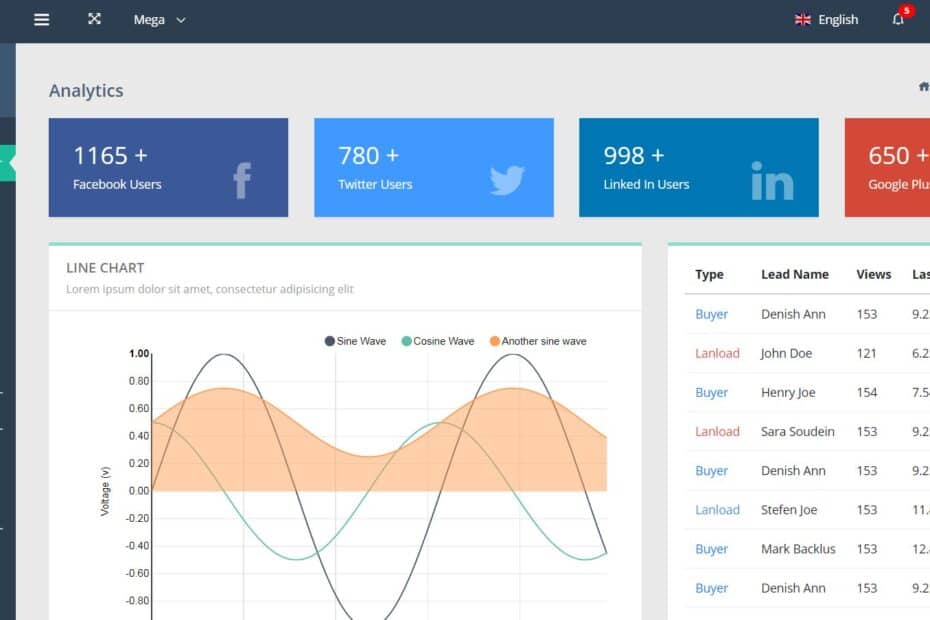Image resolution: width=930 pixels, height=620 pixels.
Task: Click Buyer link in Mark Backlus row
Action: [x=711, y=549]
